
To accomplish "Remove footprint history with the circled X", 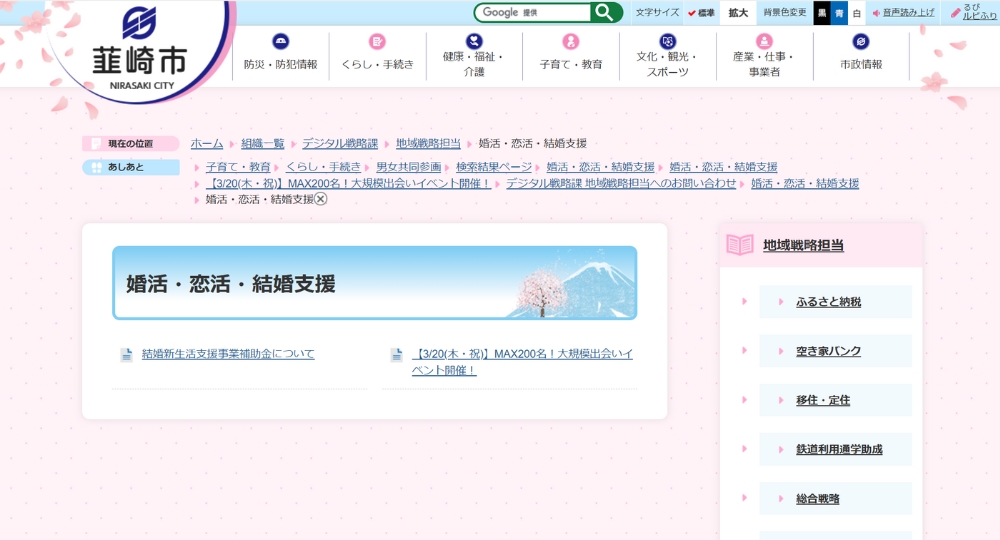I will (x=321, y=199).
